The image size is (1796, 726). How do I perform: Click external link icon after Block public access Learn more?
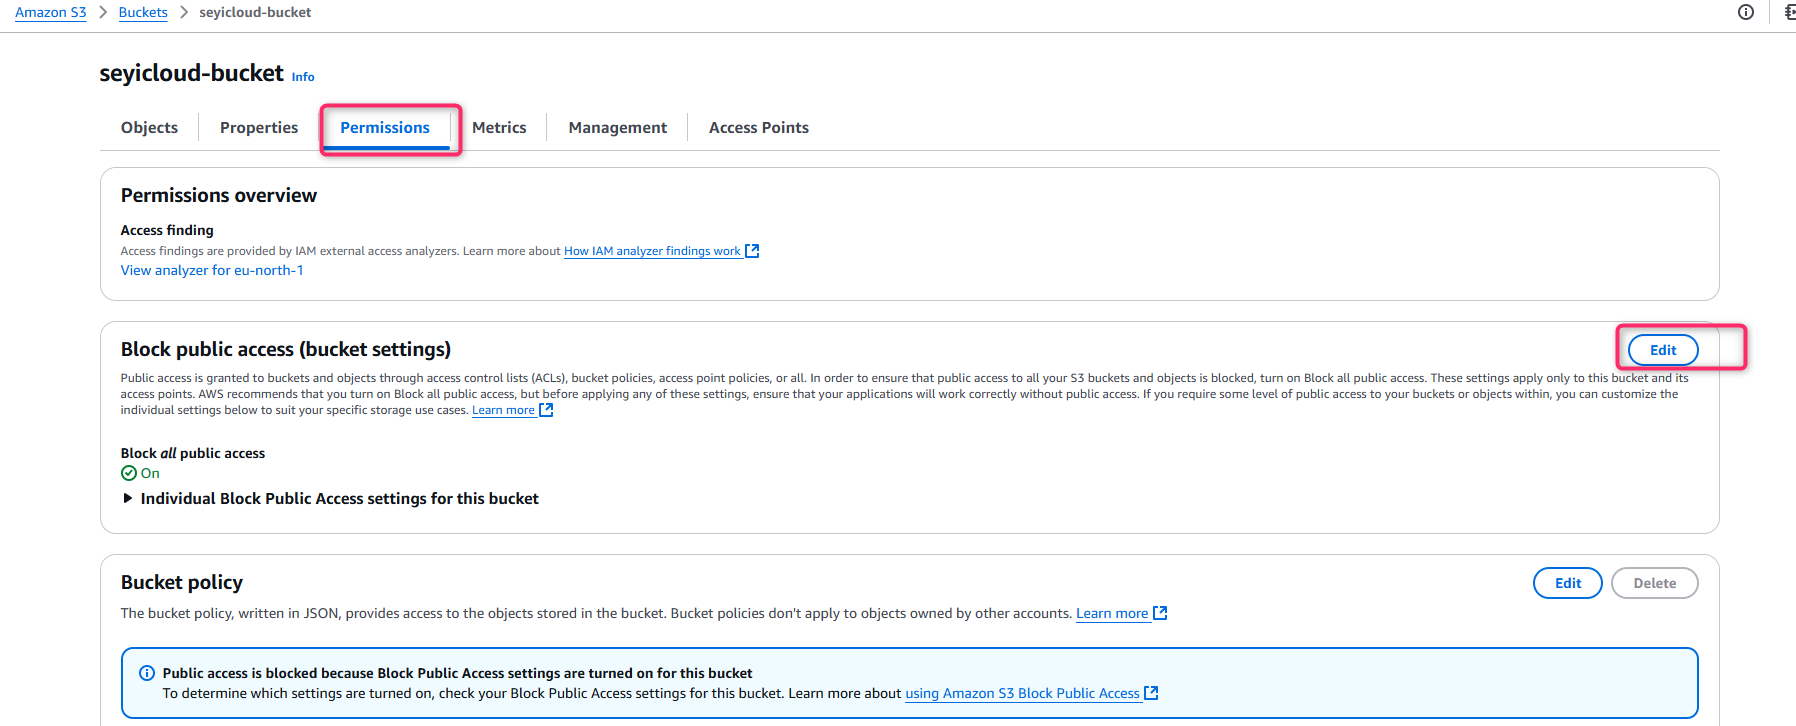pyautogui.click(x=546, y=410)
